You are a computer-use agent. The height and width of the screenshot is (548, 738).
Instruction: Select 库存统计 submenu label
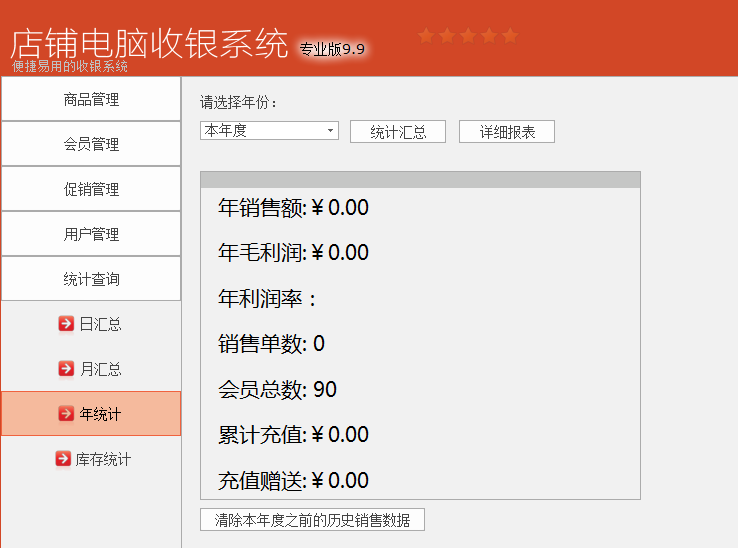coord(103,459)
